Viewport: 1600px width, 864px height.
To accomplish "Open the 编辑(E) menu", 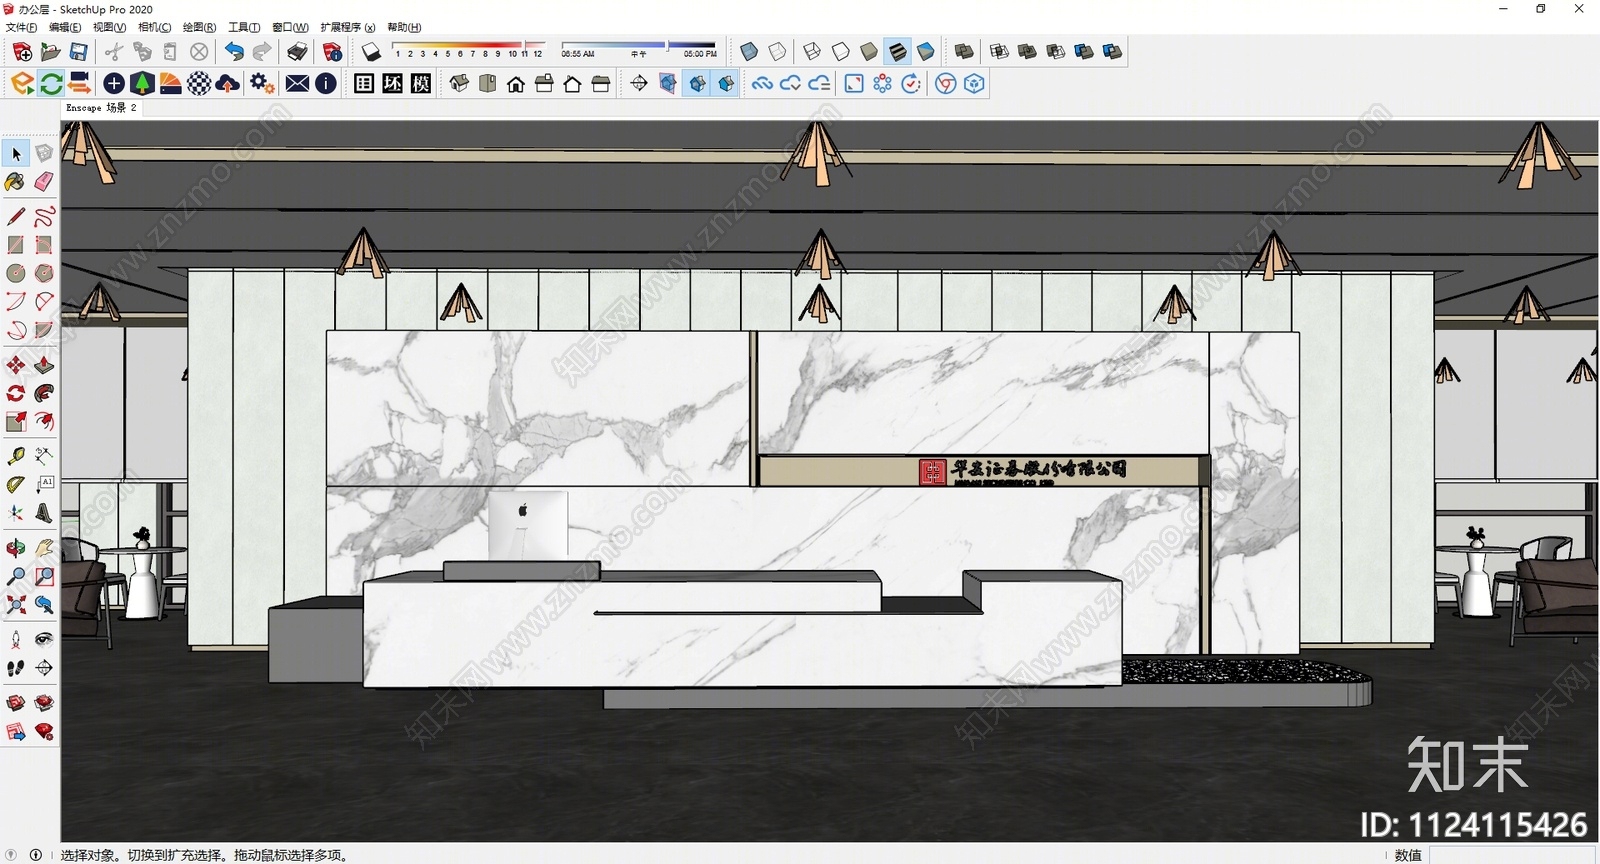I will tap(65, 27).
